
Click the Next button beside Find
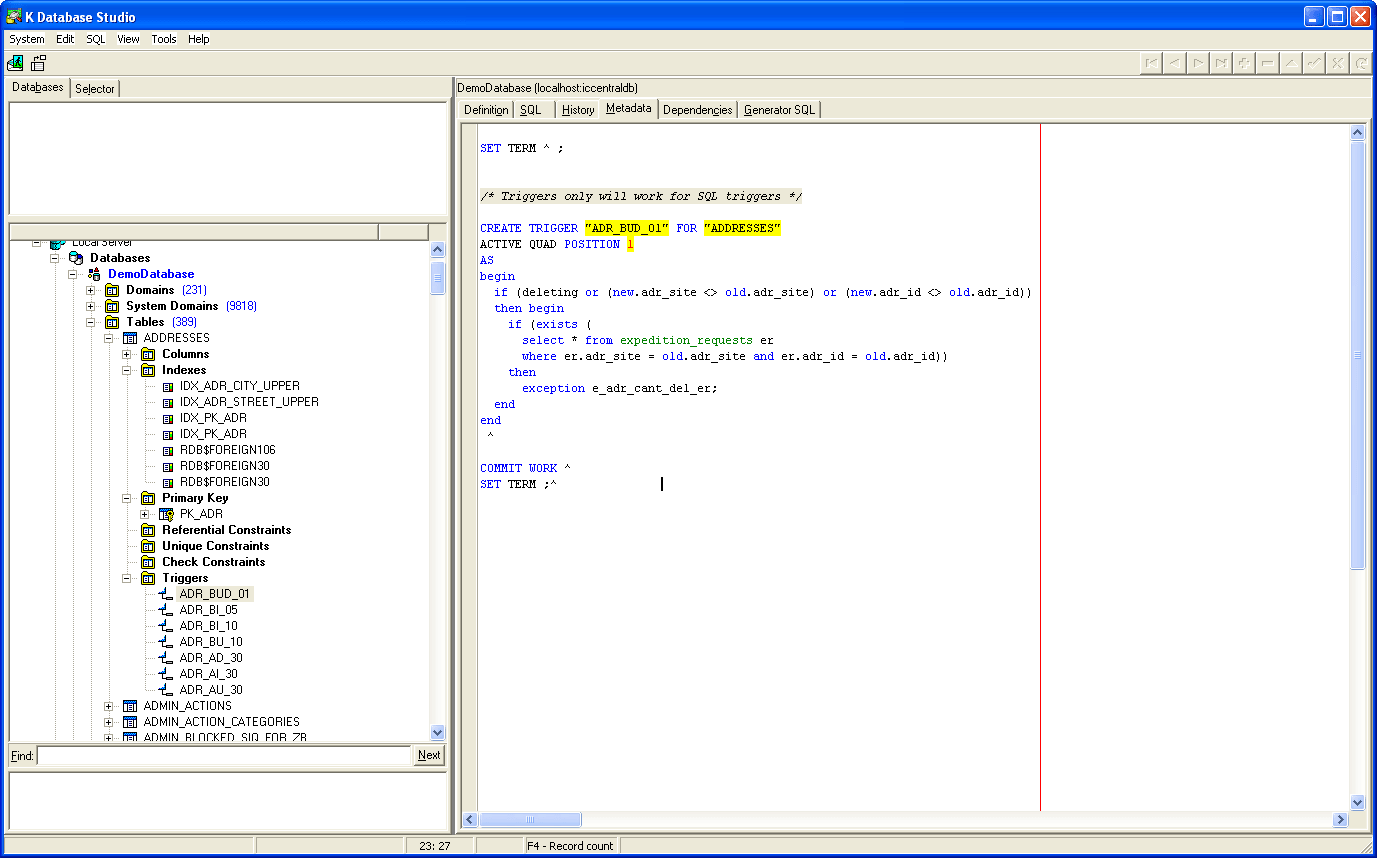(x=429, y=755)
